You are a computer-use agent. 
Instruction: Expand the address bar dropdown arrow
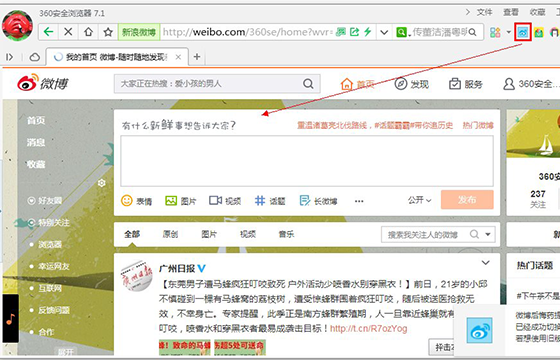pos(384,32)
